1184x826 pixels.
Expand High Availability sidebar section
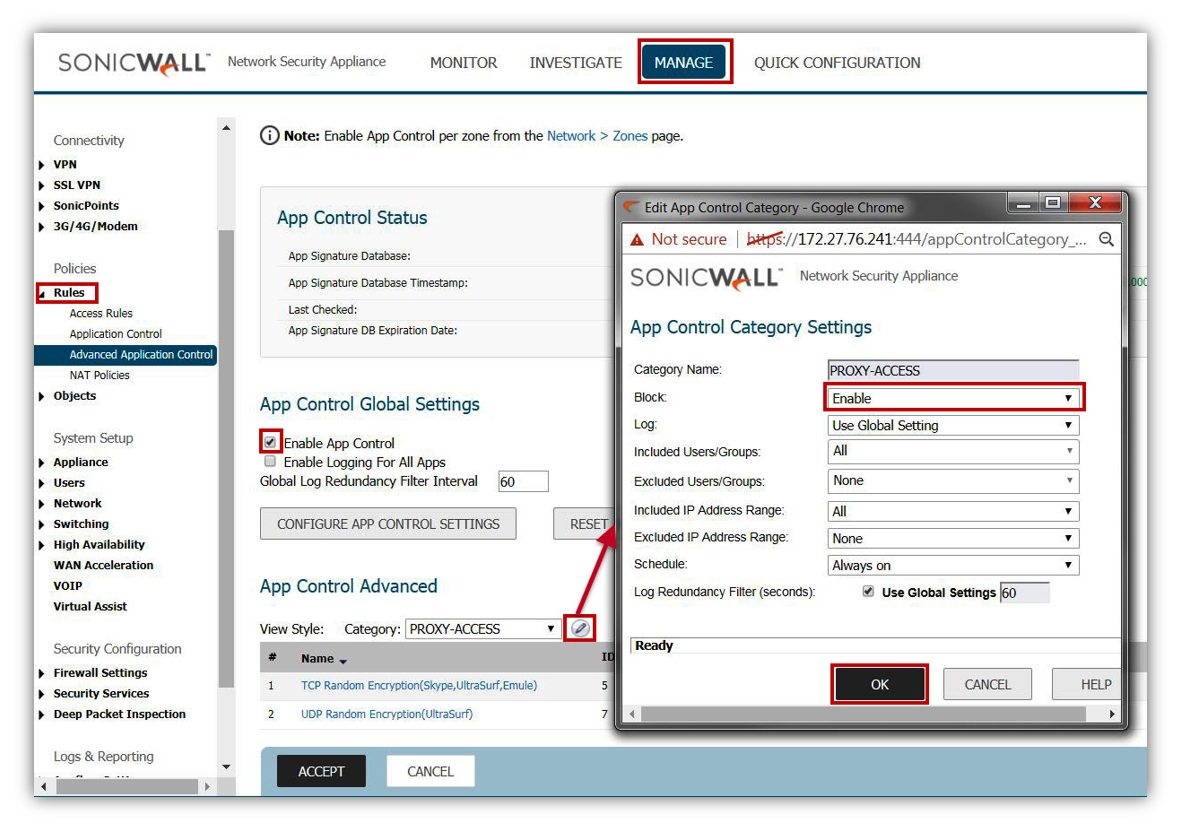pyautogui.click(x=42, y=544)
